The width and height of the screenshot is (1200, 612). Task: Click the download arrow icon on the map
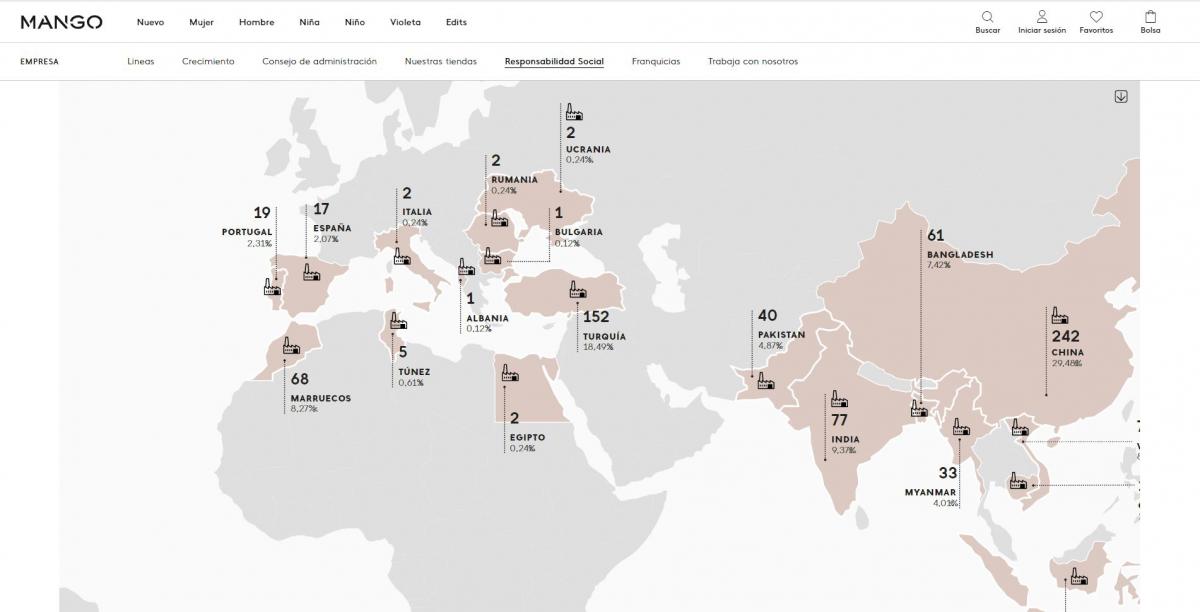(1121, 95)
